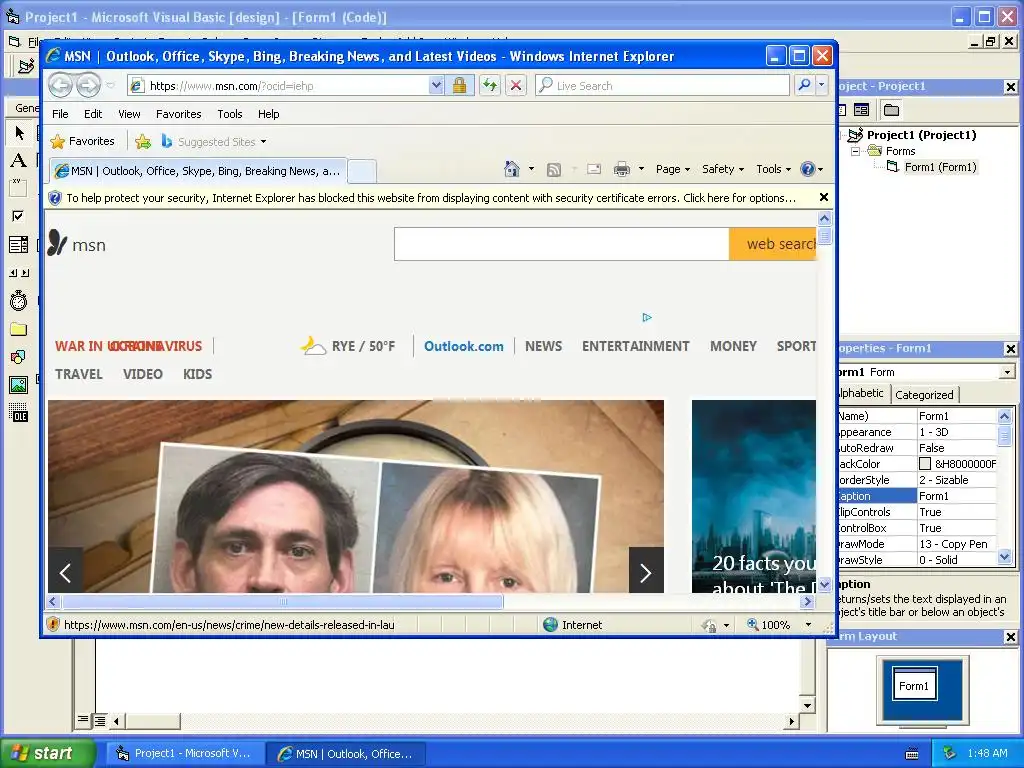This screenshot has height=768, width=1024.
Task: Select the ListBox tool in VB toolbox
Action: tap(18, 245)
